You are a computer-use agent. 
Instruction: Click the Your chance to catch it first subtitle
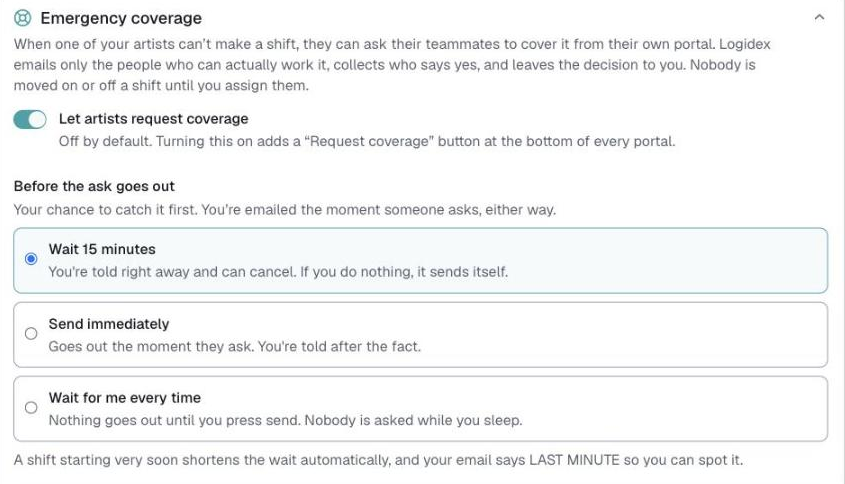285,210
